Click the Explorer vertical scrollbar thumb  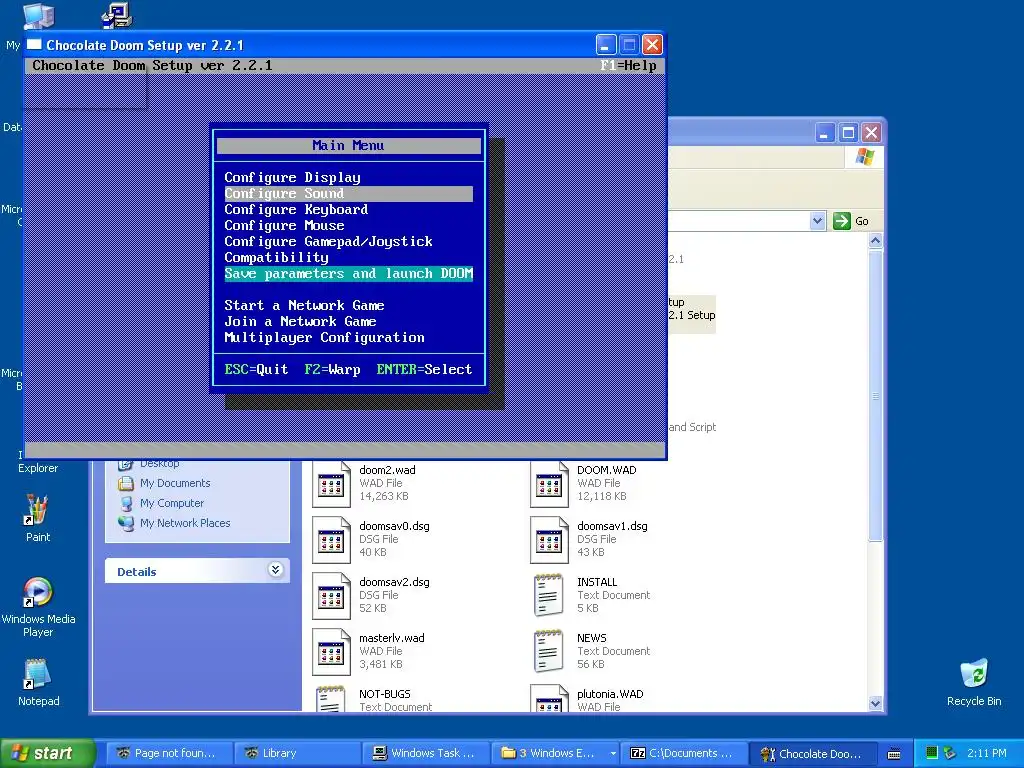click(x=876, y=395)
